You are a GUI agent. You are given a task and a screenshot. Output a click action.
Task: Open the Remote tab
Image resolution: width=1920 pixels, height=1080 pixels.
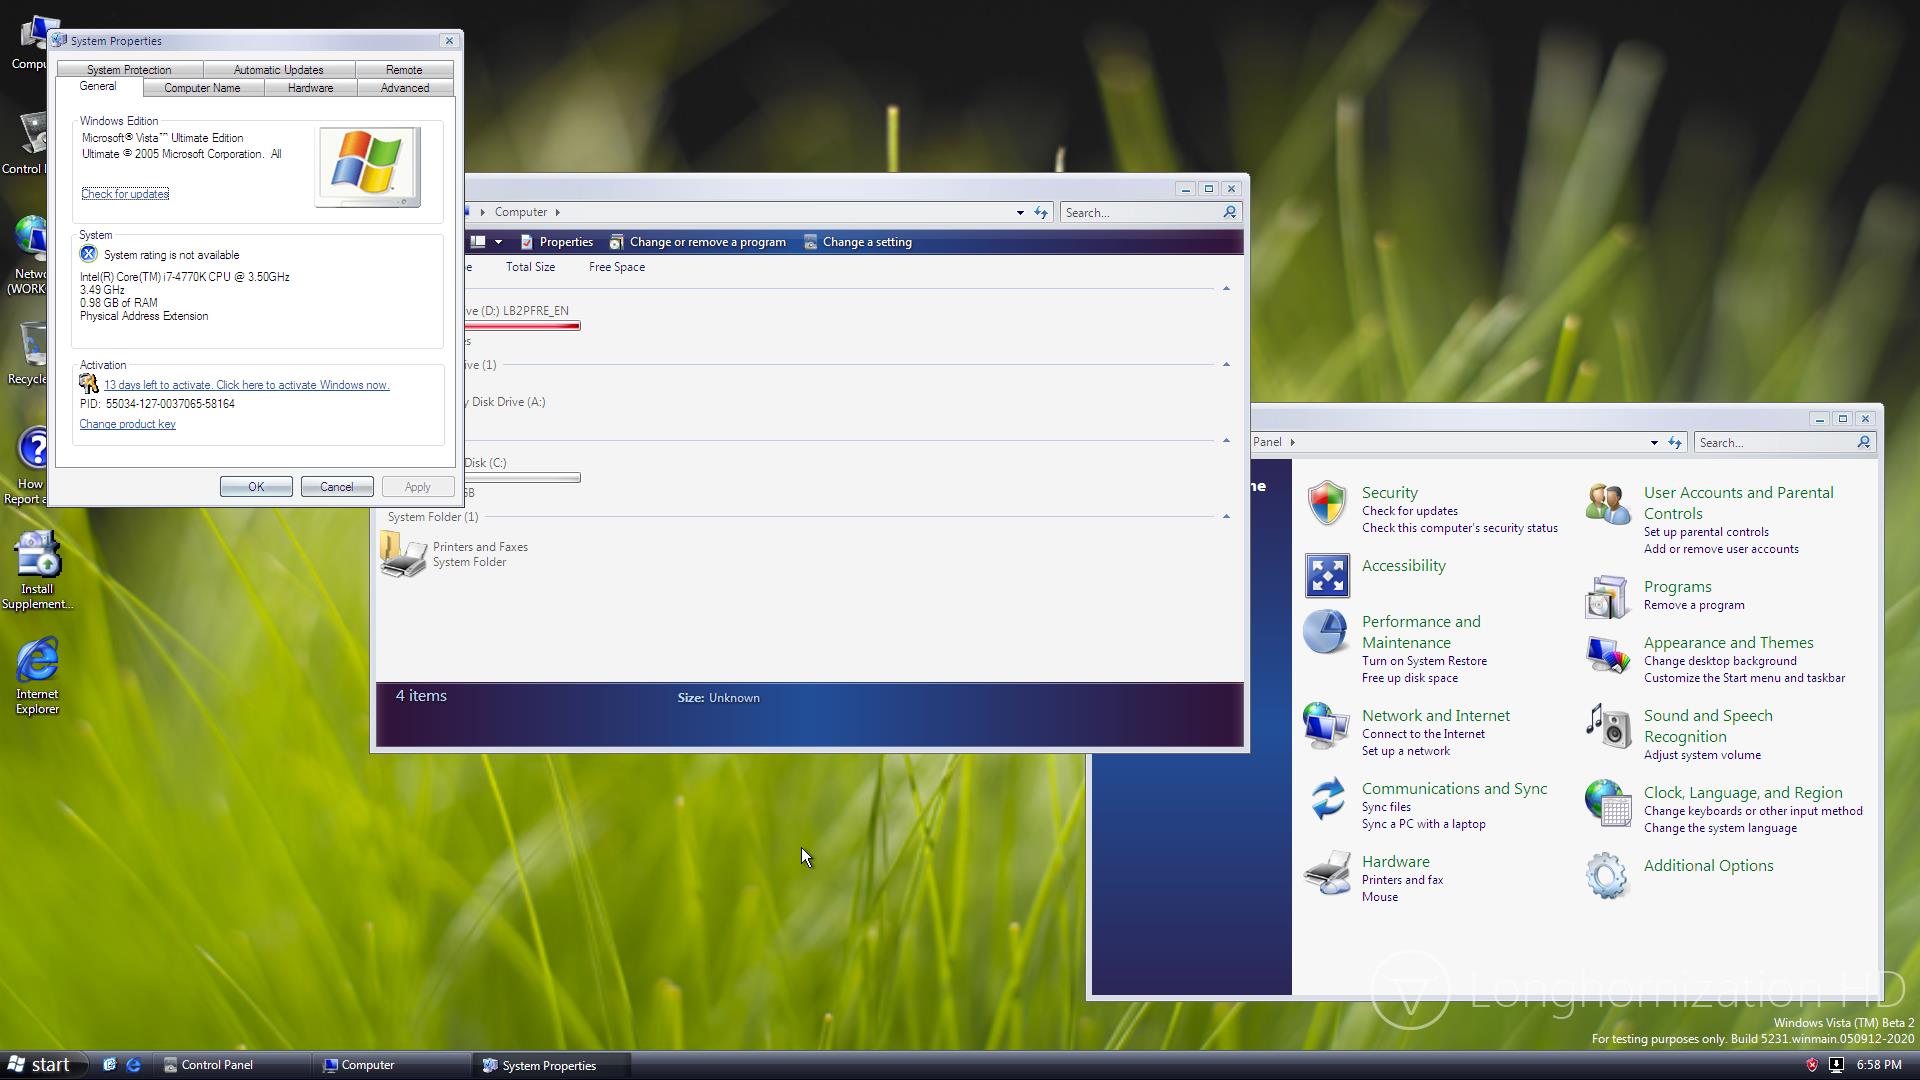(x=404, y=70)
